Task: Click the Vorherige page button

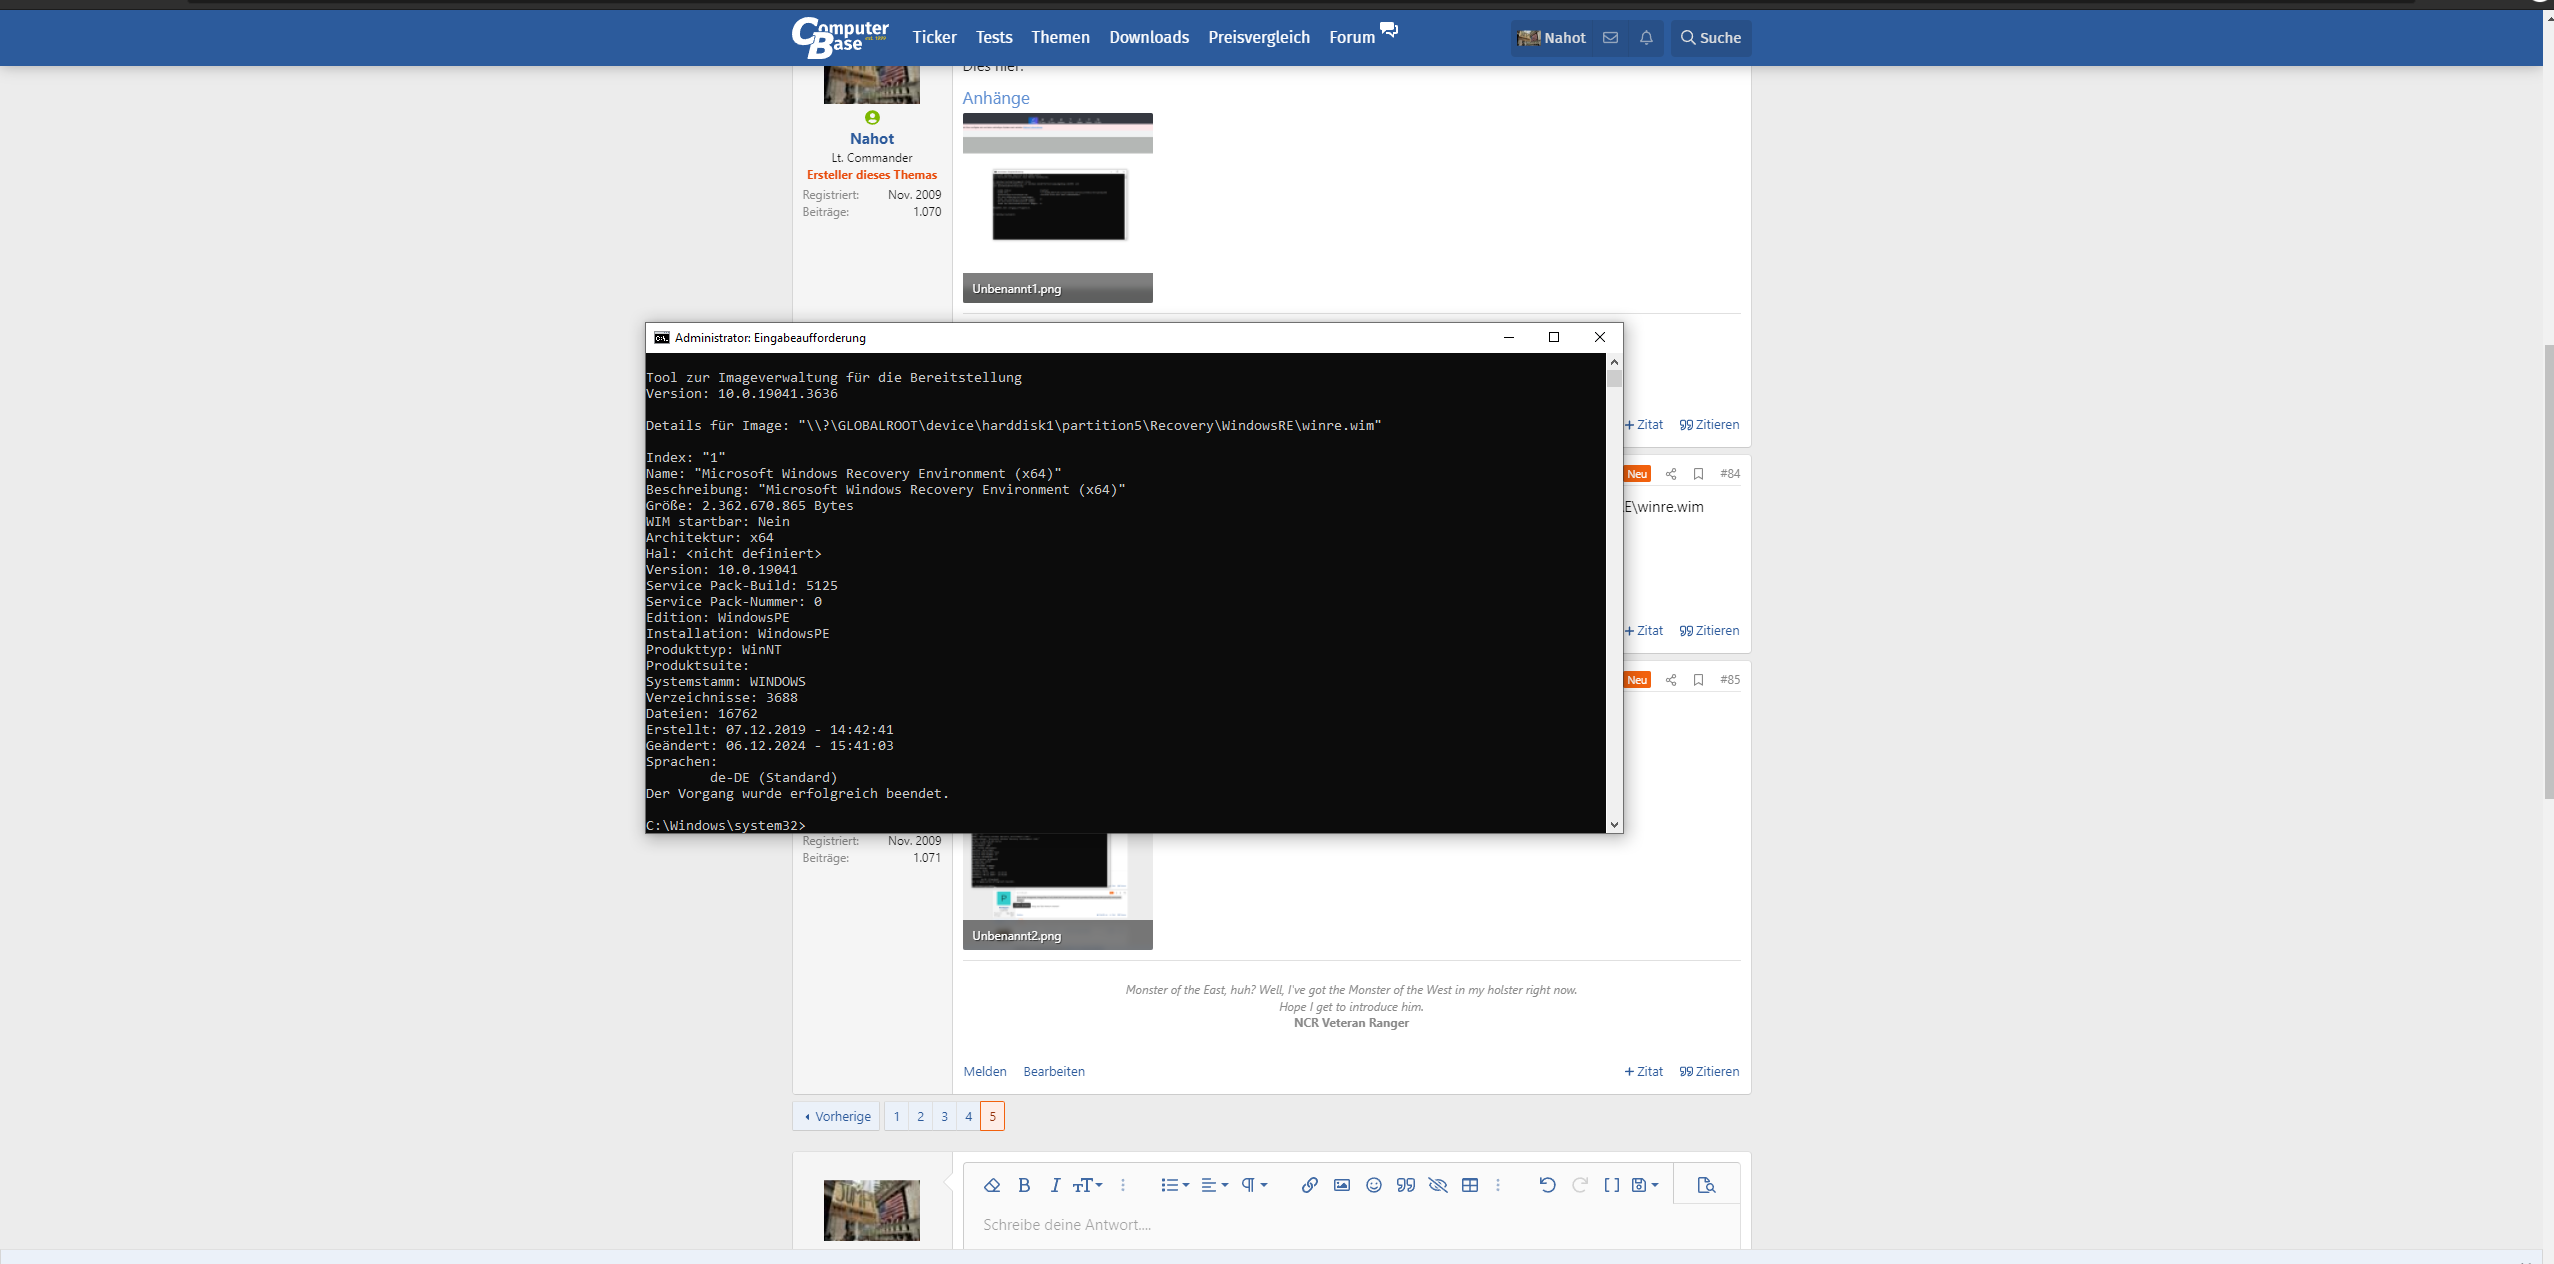Action: click(x=837, y=1116)
